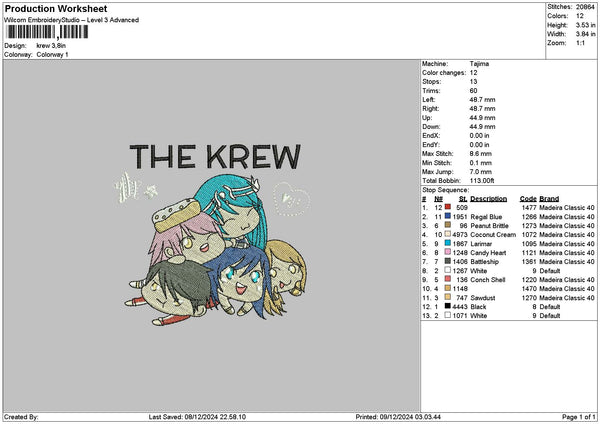Click the thread code 1220
This screenshot has height=424, width=600.
tap(529, 280)
